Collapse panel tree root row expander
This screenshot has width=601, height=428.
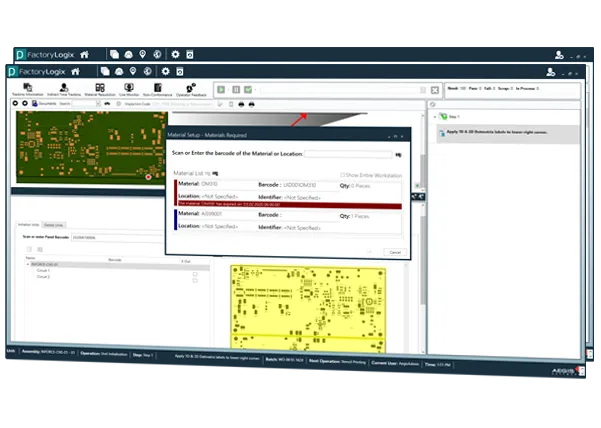tap(28, 264)
